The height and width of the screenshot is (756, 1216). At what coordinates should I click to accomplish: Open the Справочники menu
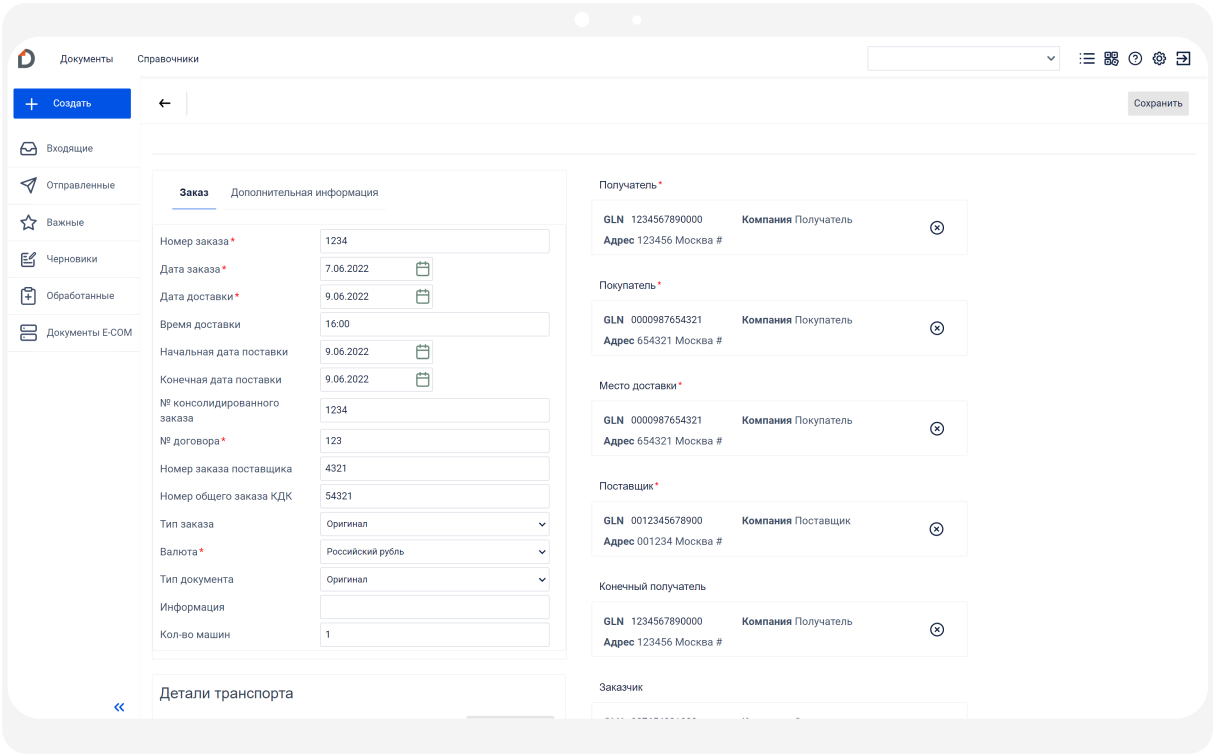[168, 59]
